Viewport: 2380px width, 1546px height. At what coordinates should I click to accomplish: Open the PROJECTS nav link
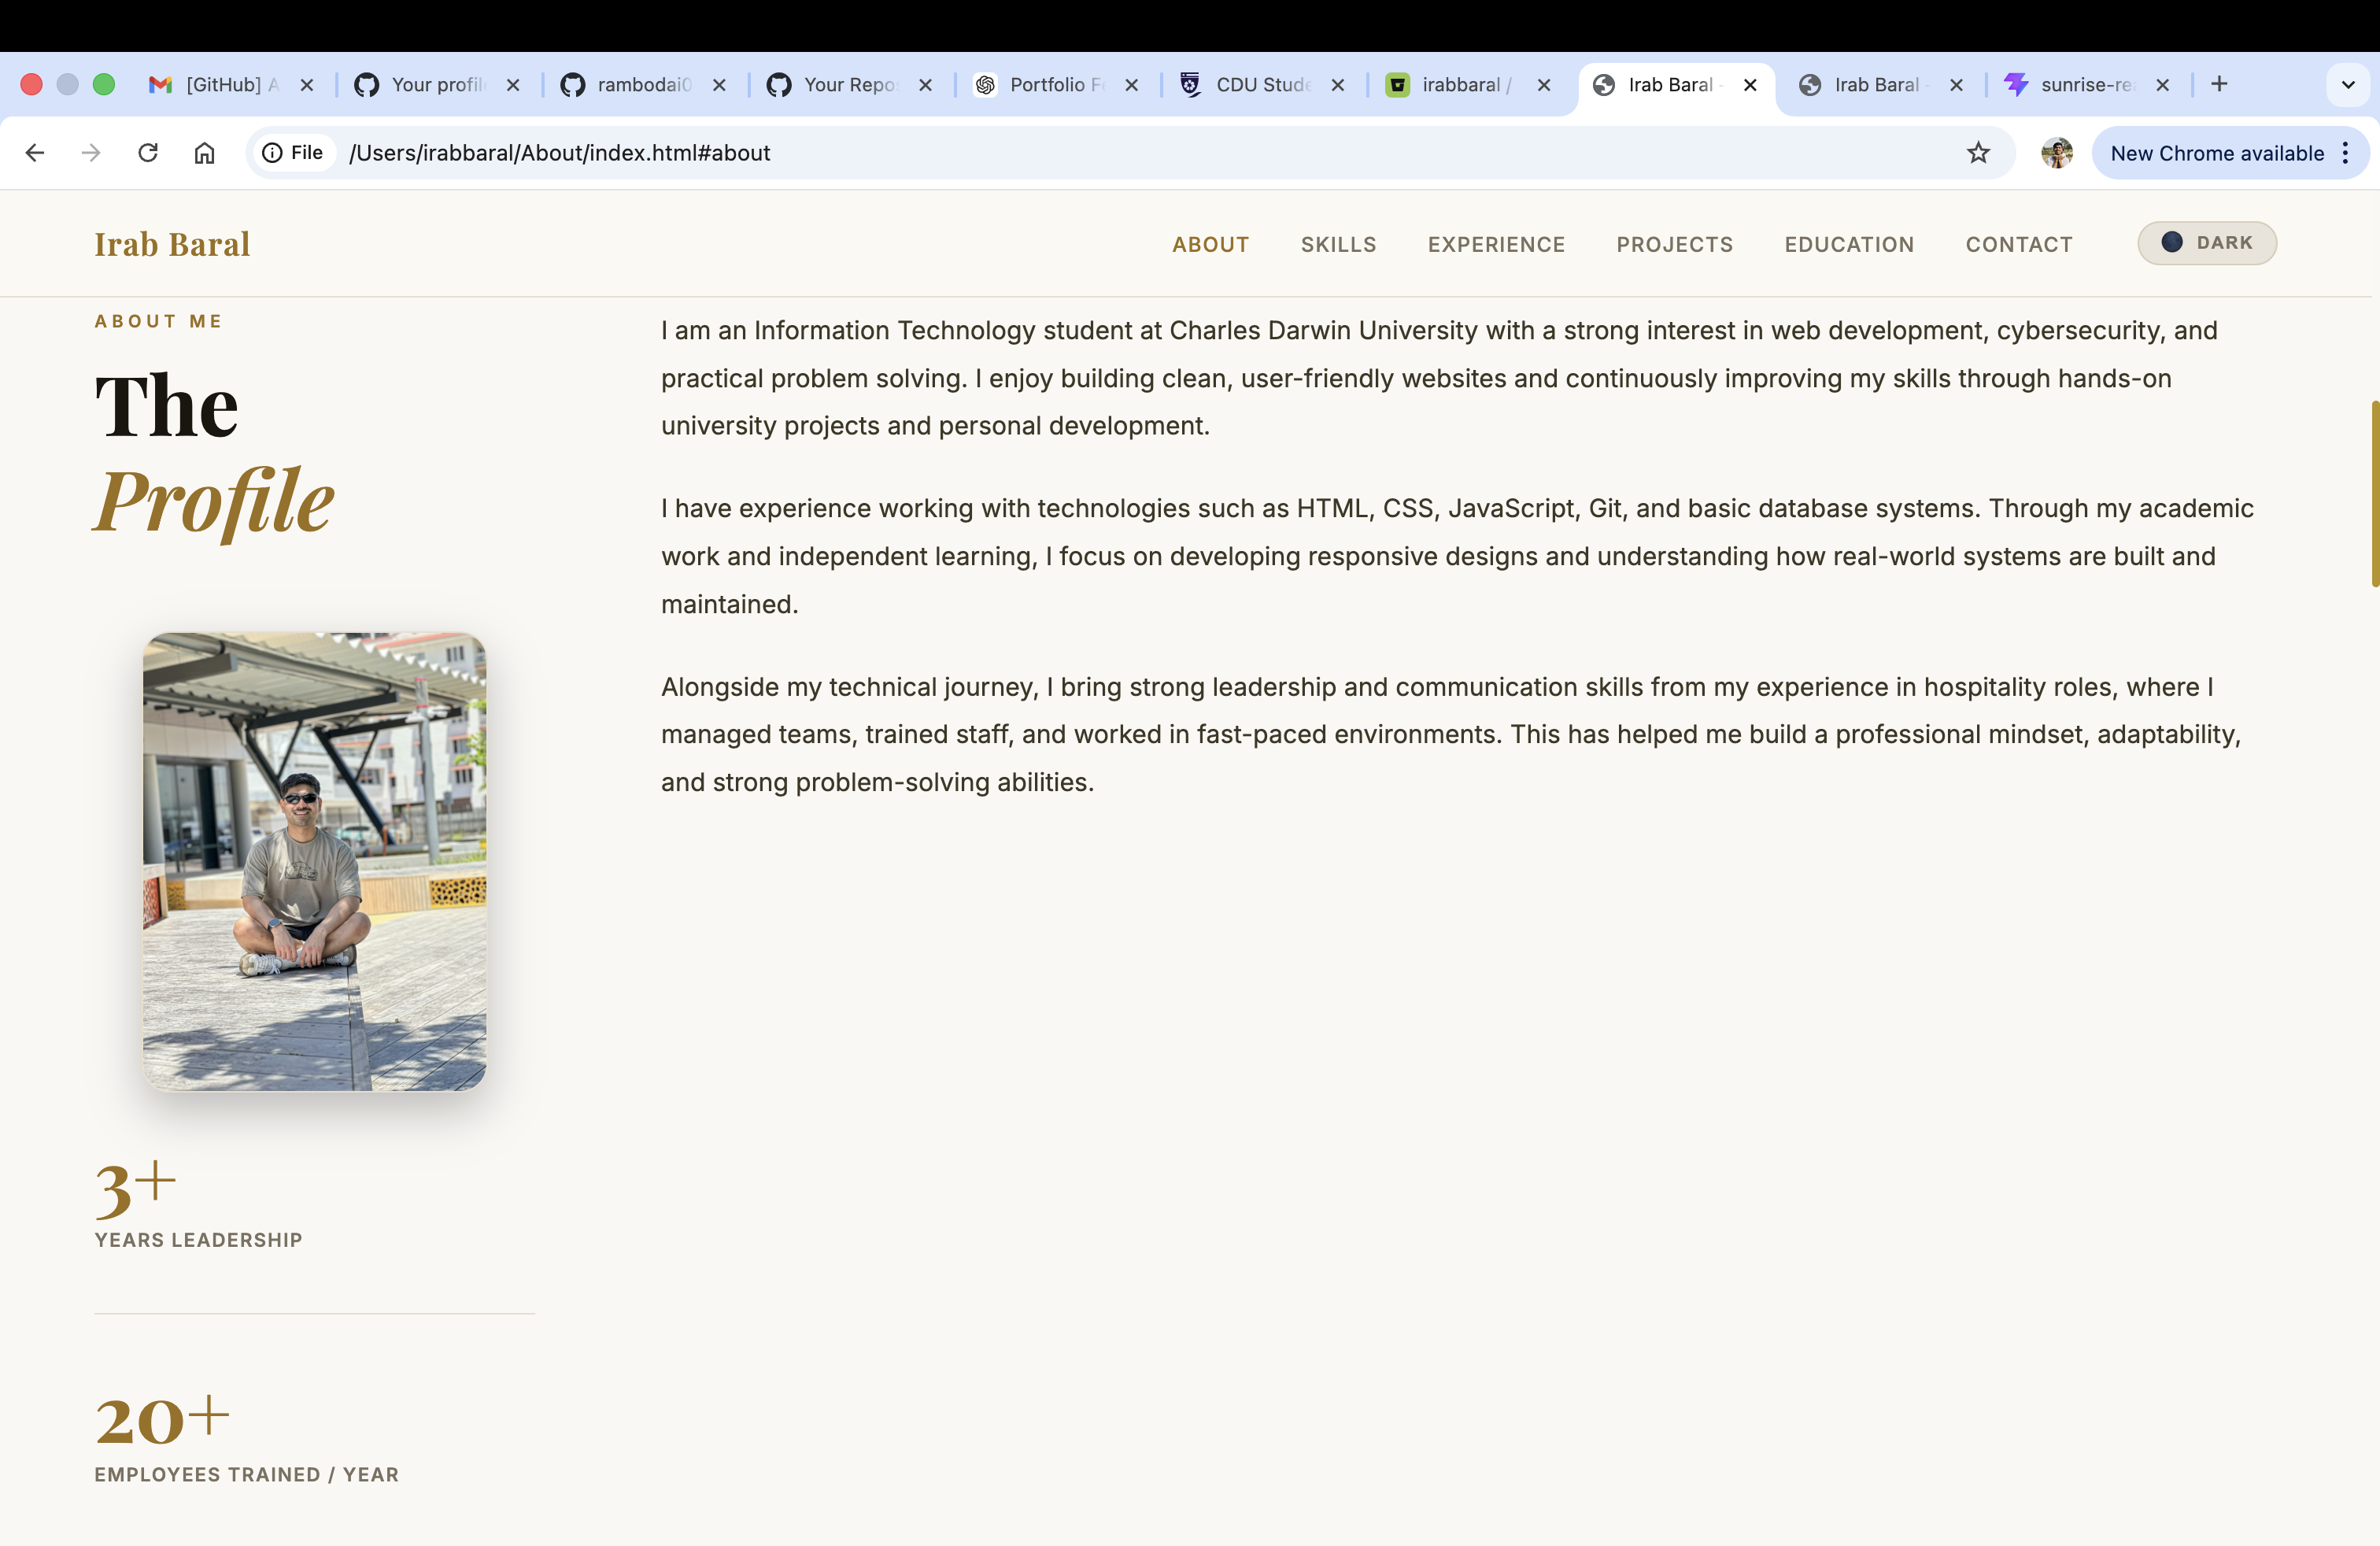tap(1674, 245)
